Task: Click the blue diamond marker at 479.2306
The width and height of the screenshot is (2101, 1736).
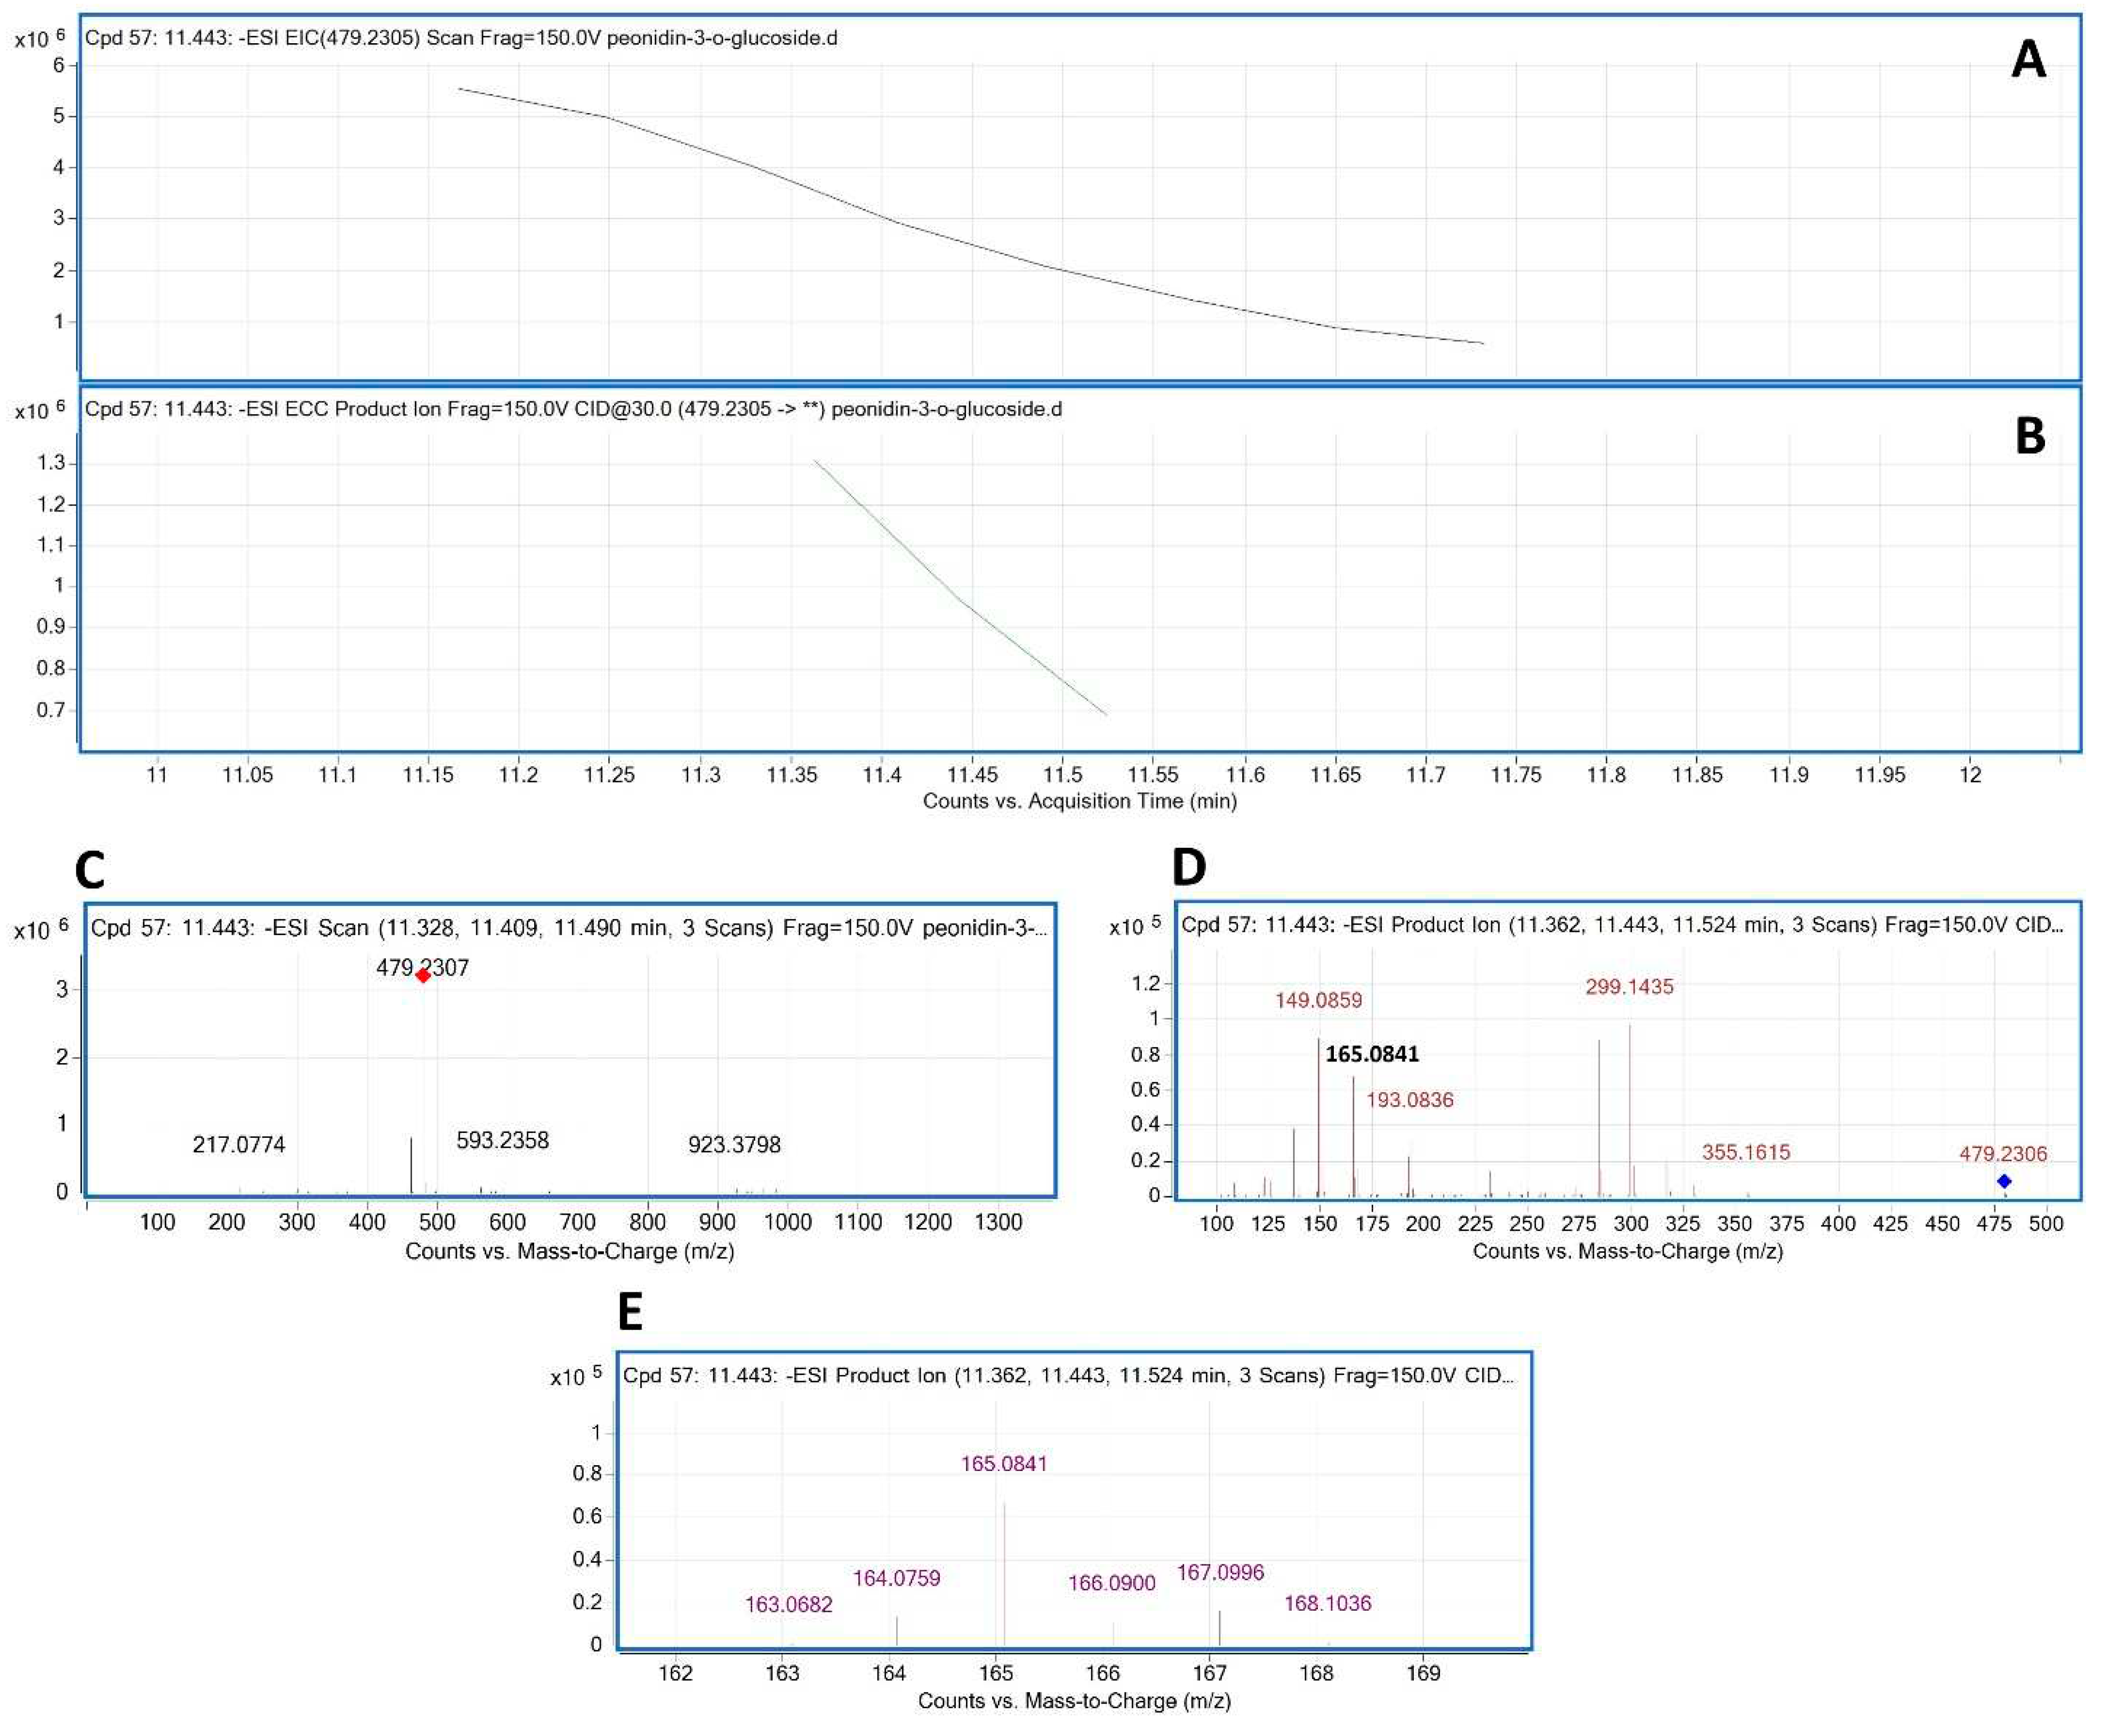Action: [x=2004, y=1181]
